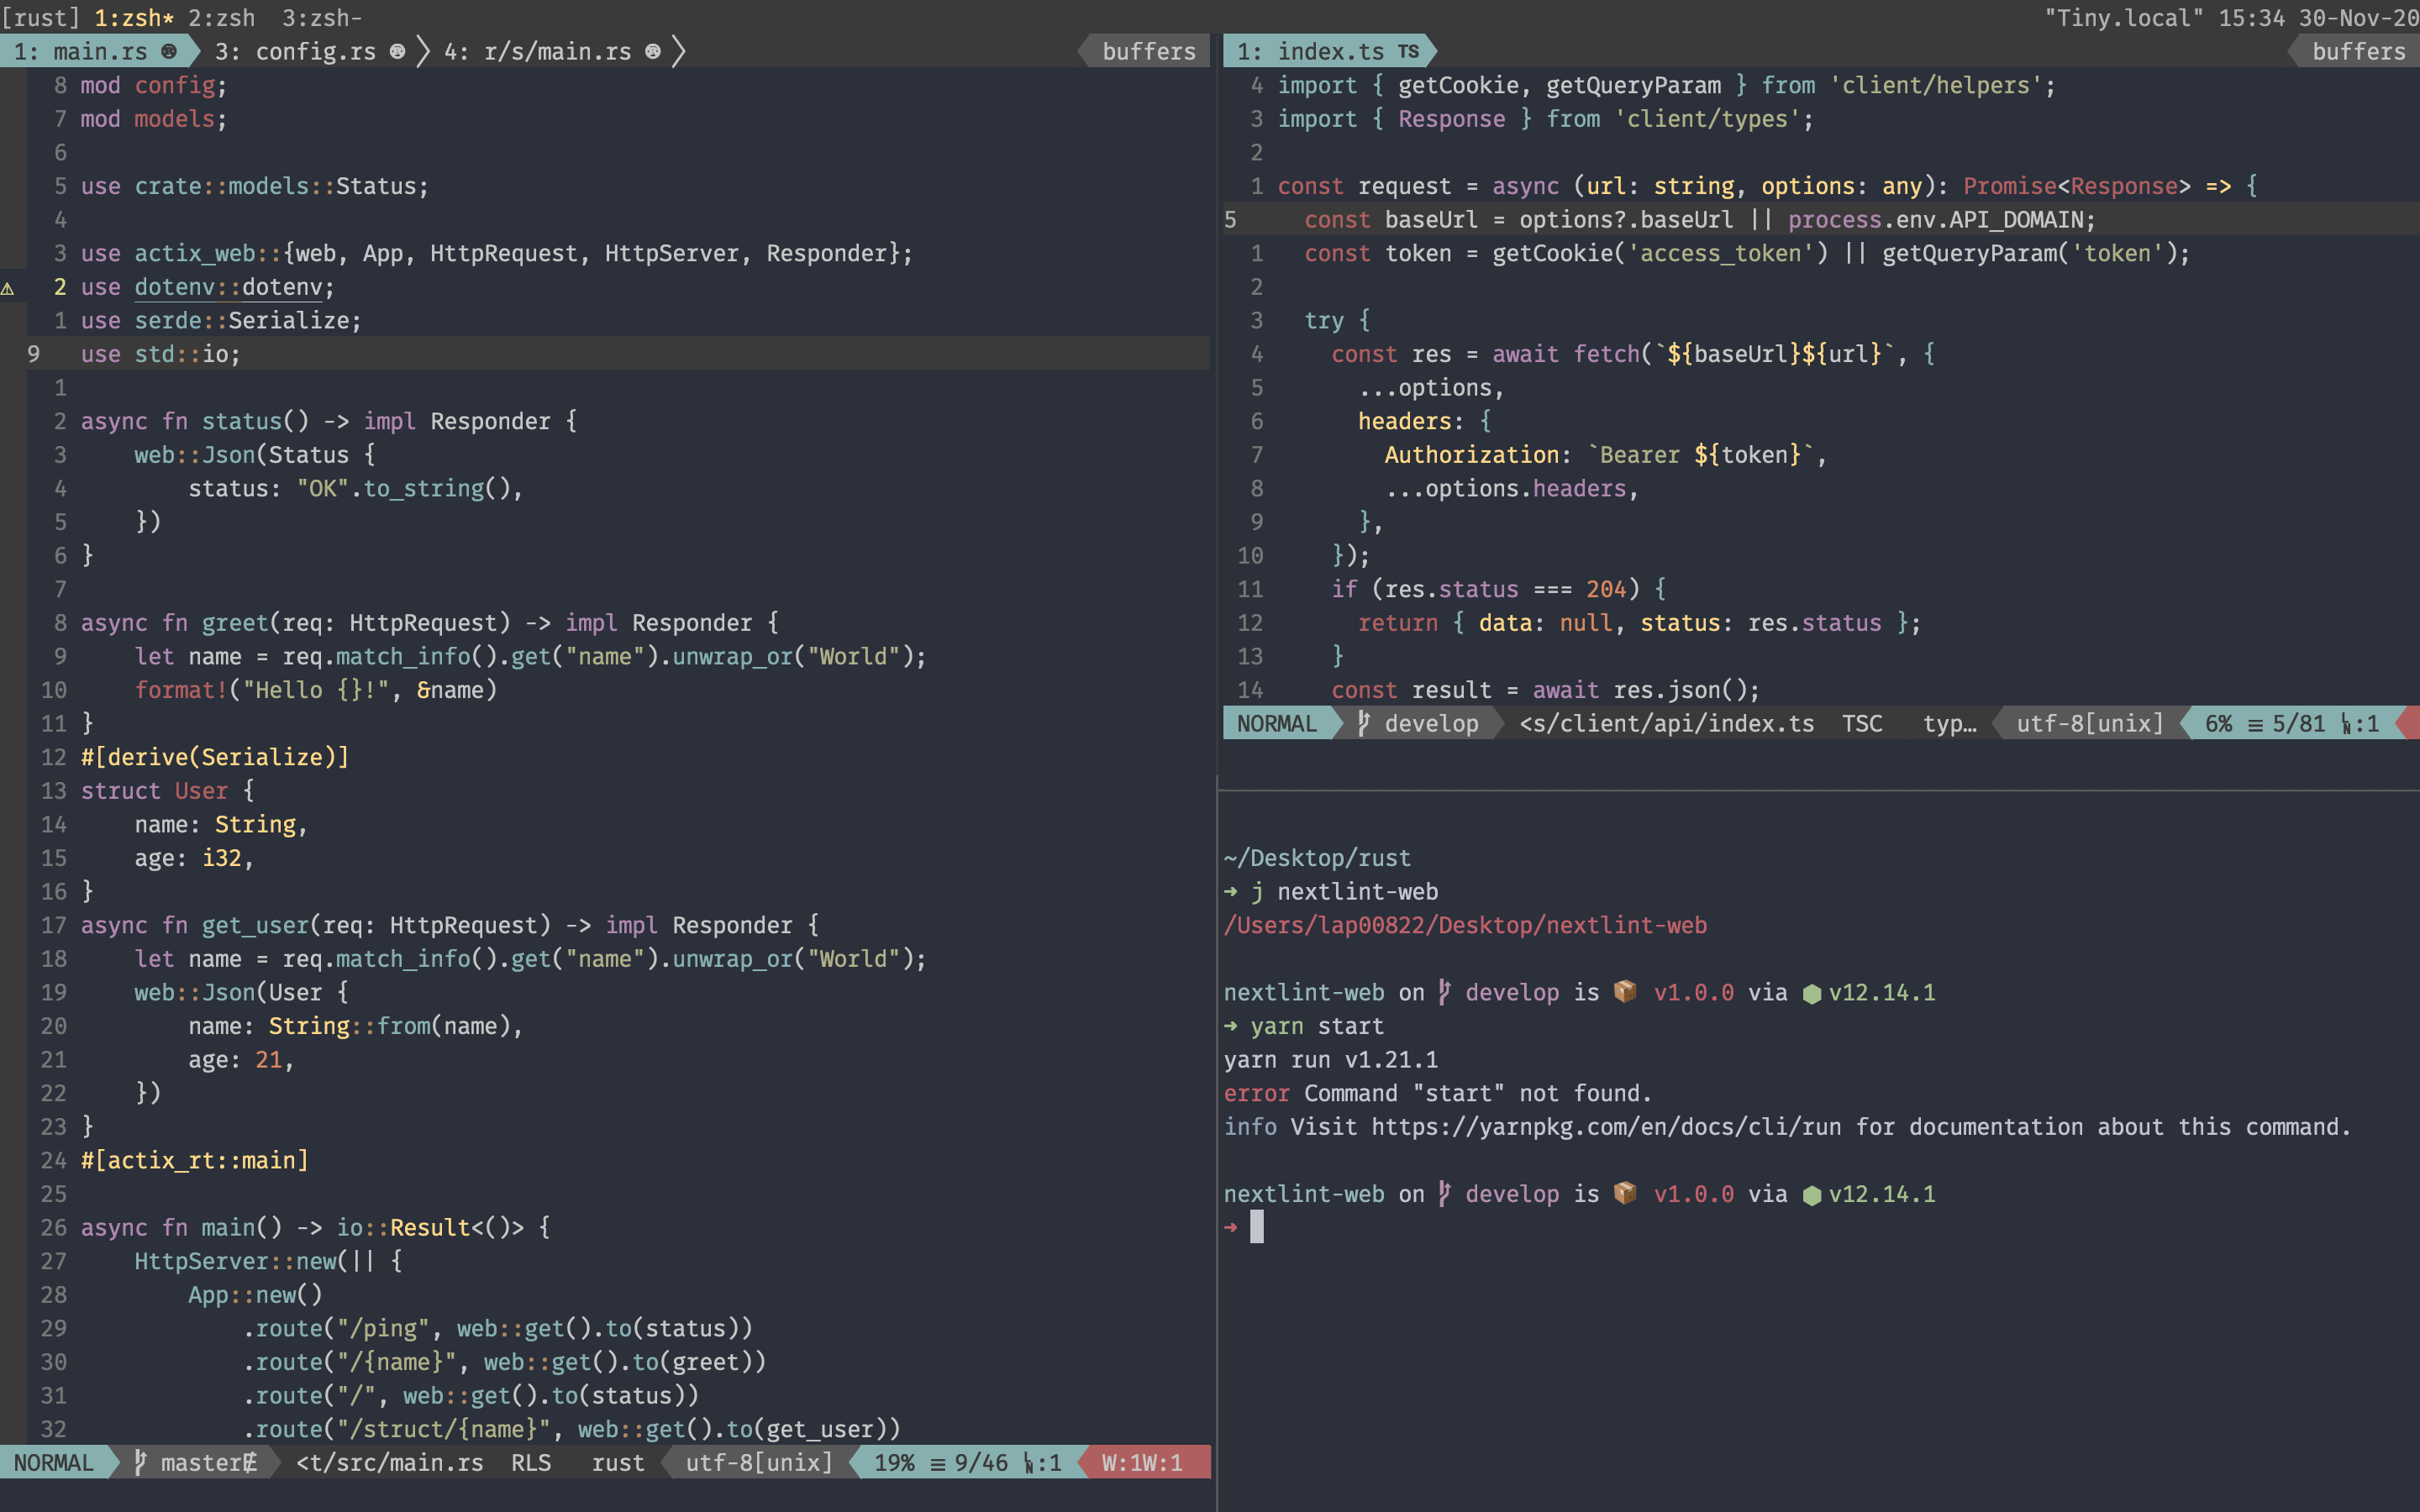Click the line-count icon before 9/46

coord(938,1464)
